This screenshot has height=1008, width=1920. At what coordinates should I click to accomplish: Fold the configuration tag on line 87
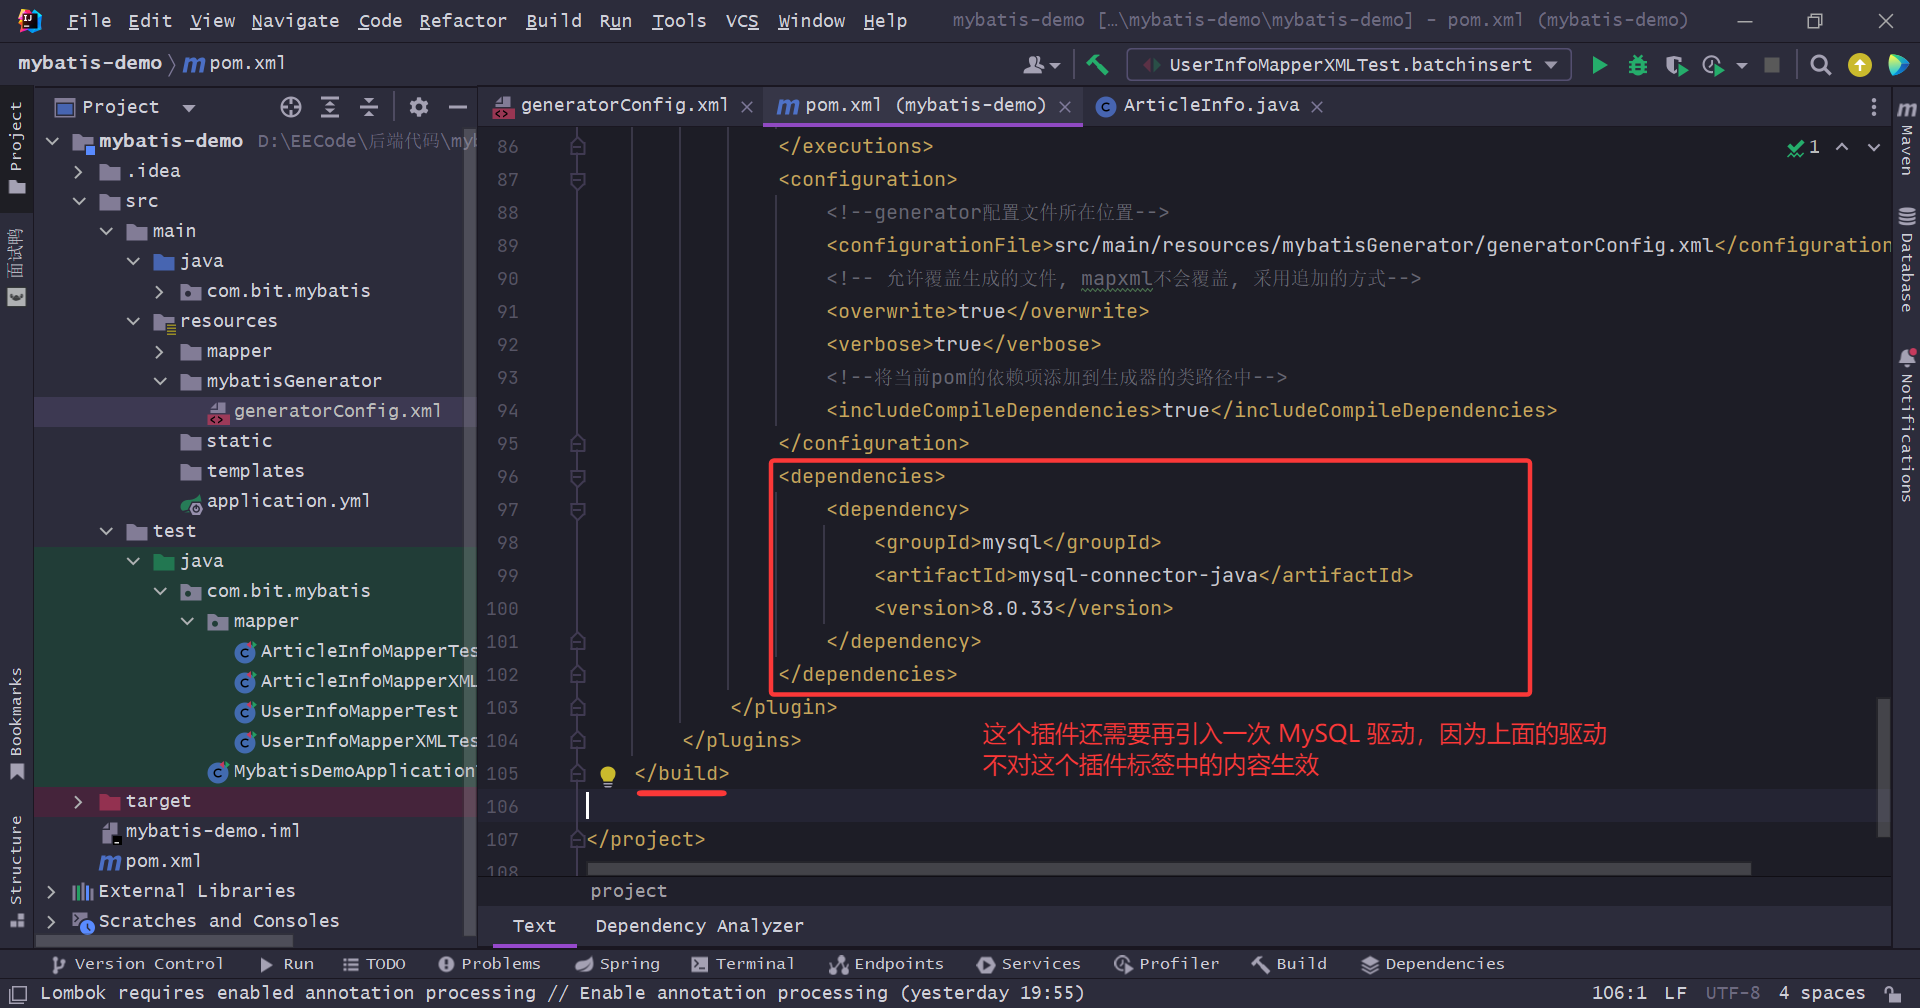click(x=577, y=180)
